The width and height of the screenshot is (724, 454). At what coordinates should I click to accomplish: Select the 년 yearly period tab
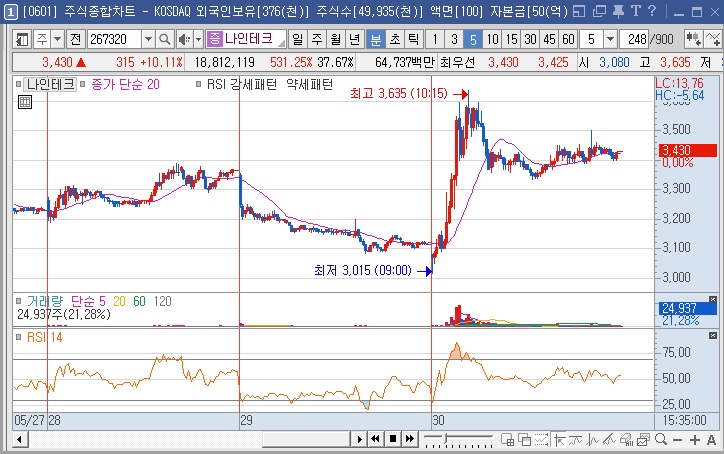pyautogui.click(x=354, y=40)
